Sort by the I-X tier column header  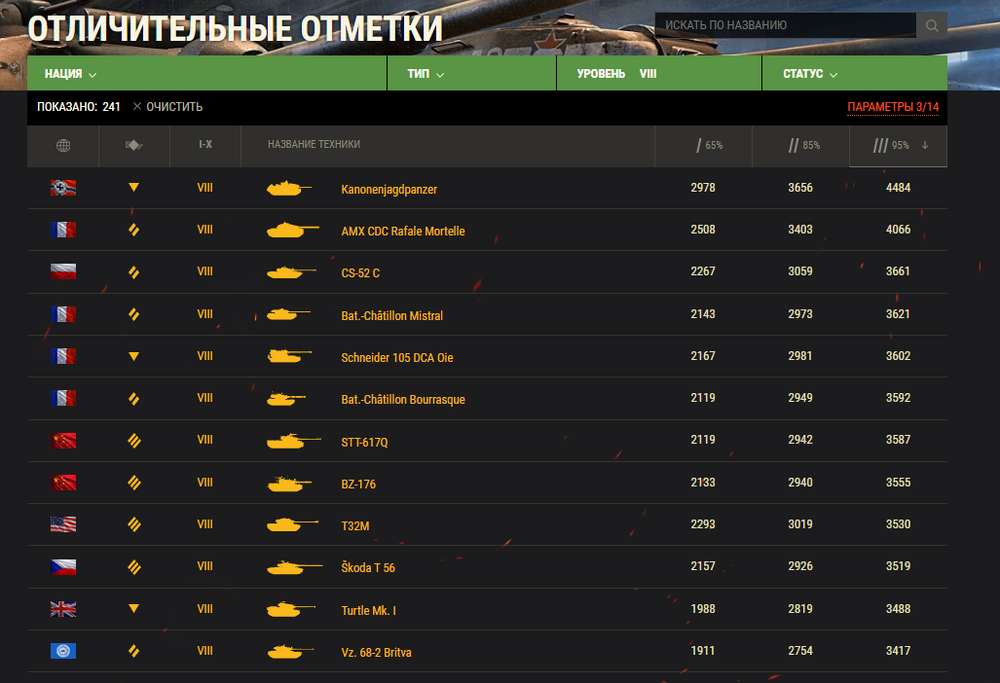[x=205, y=145]
